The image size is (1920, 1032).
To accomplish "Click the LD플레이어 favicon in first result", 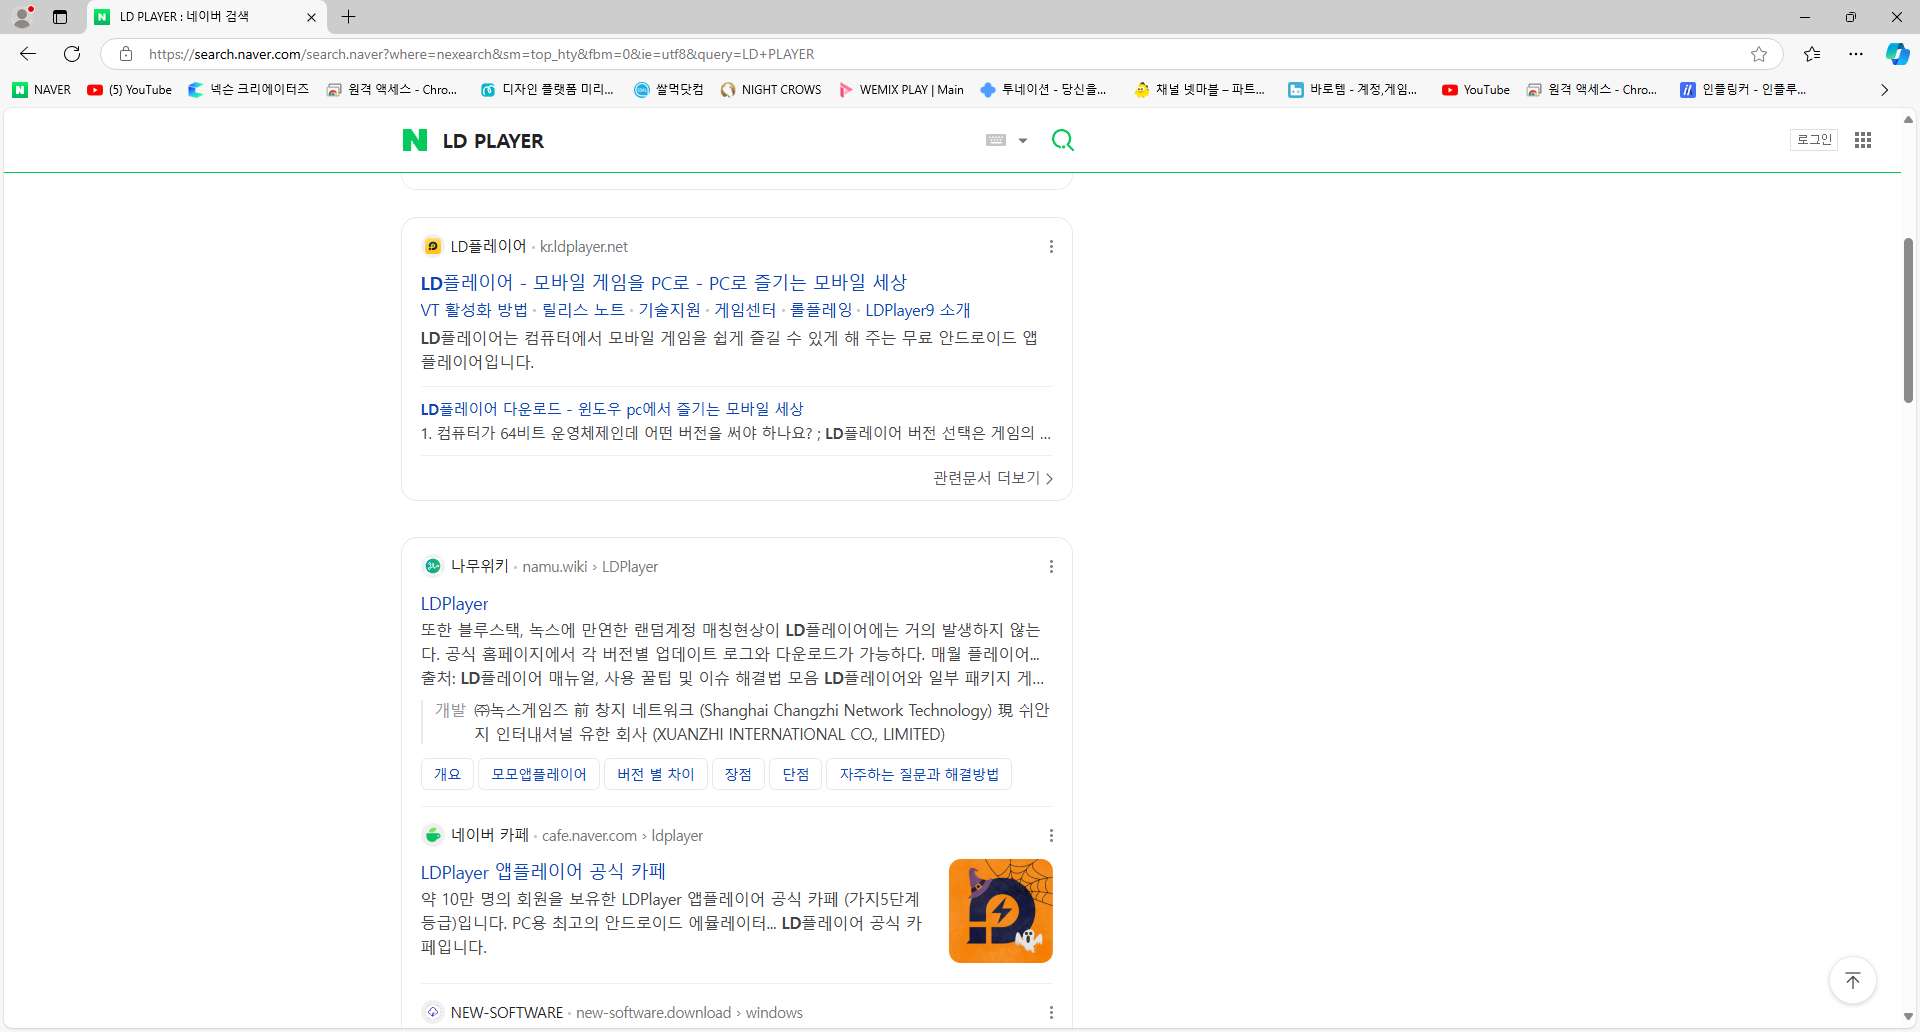I will pos(433,247).
